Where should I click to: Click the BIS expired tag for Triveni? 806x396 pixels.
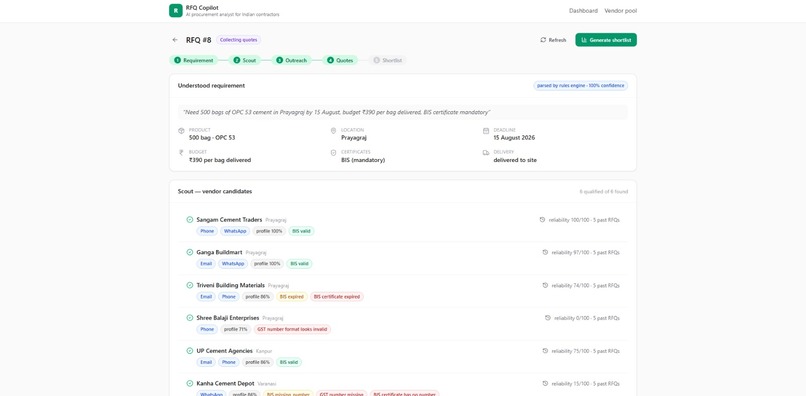(x=291, y=297)
